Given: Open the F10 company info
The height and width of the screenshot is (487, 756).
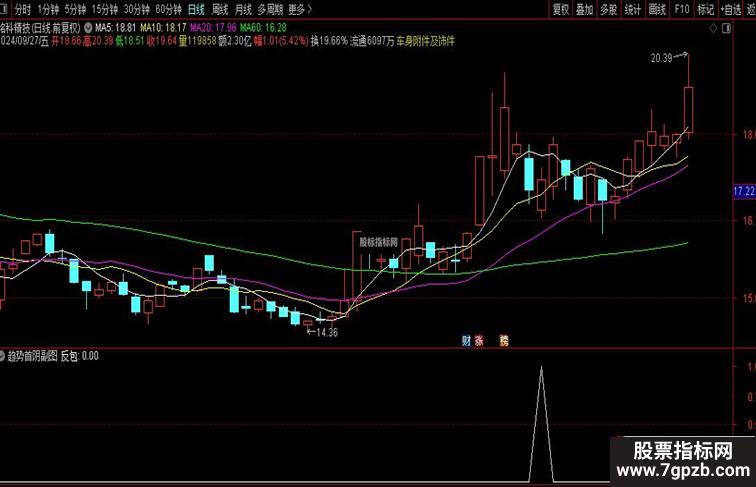Looking at the screenshot, I should coord(681,9).
